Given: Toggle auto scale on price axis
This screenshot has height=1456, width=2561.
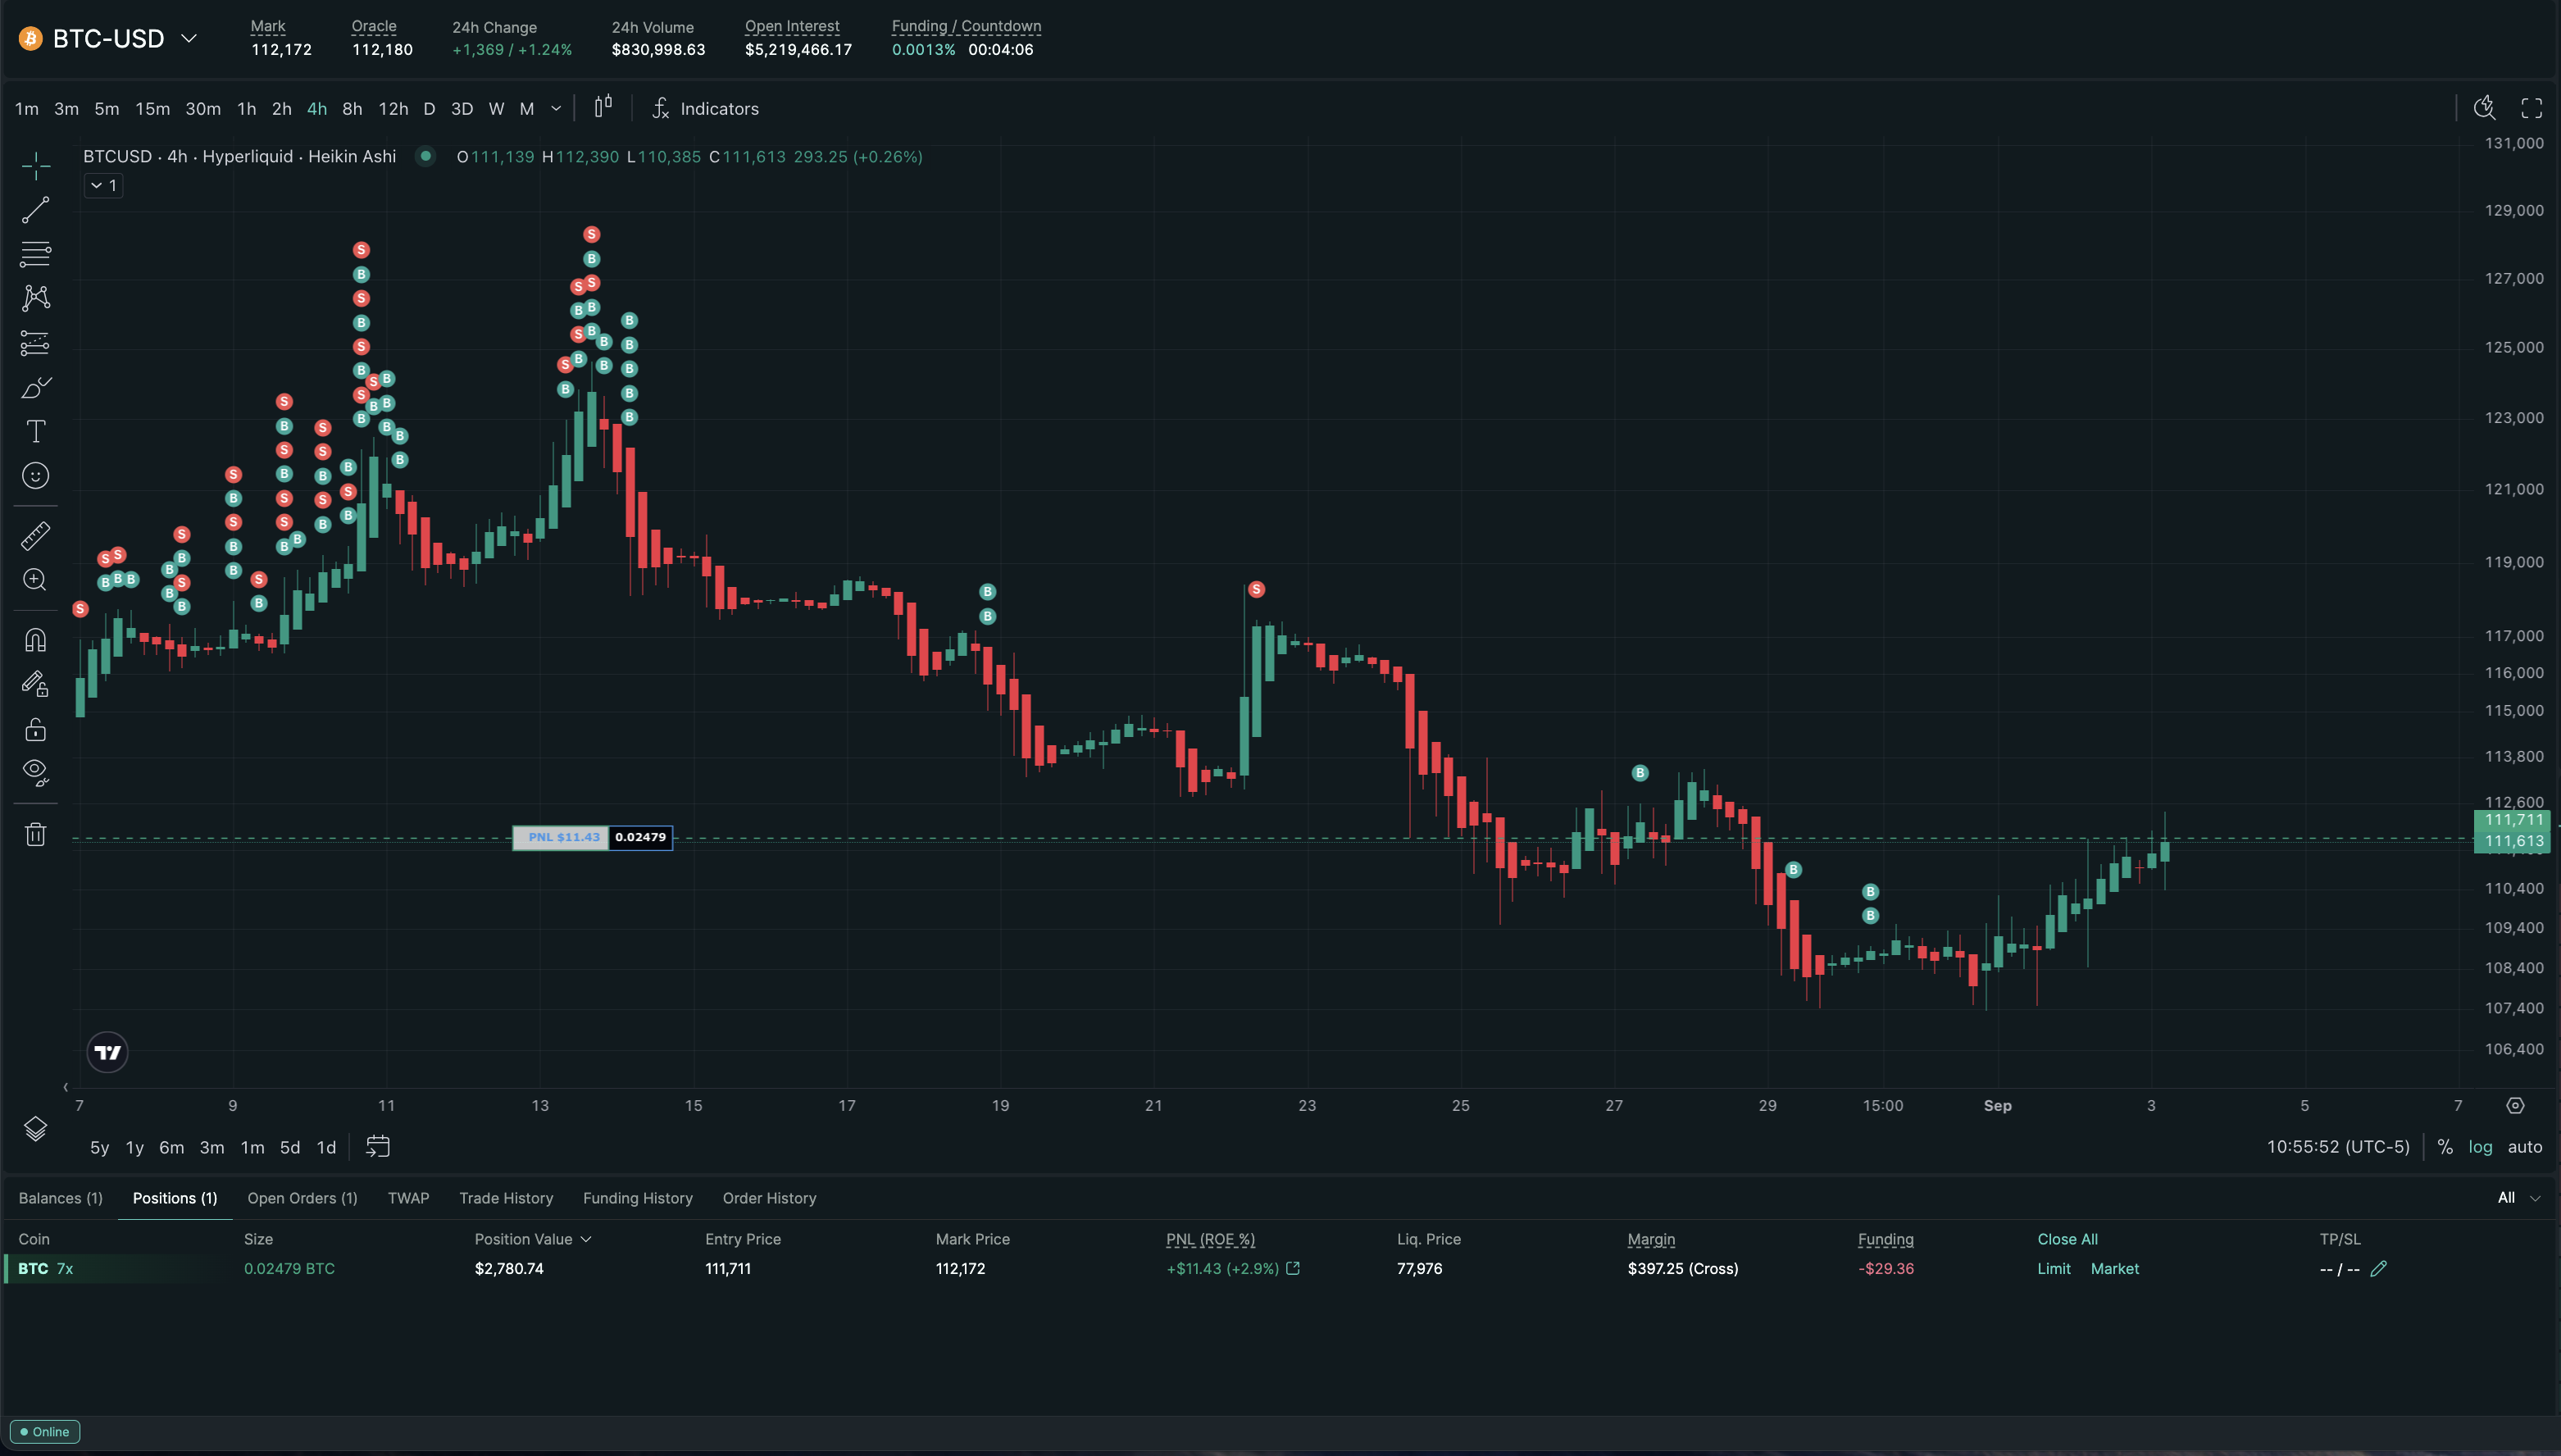Looking at the screenshot, I should [2524, 1147].
